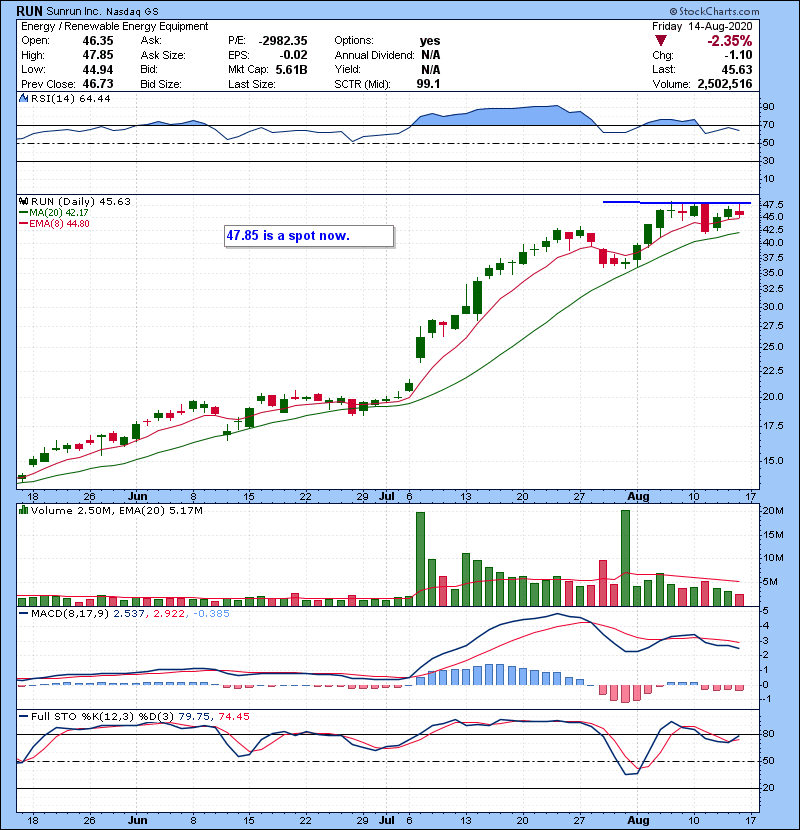The image size is (800, 830).
Task: Click the blue Full STO legend line marker
Action: (x=24, y=717)
